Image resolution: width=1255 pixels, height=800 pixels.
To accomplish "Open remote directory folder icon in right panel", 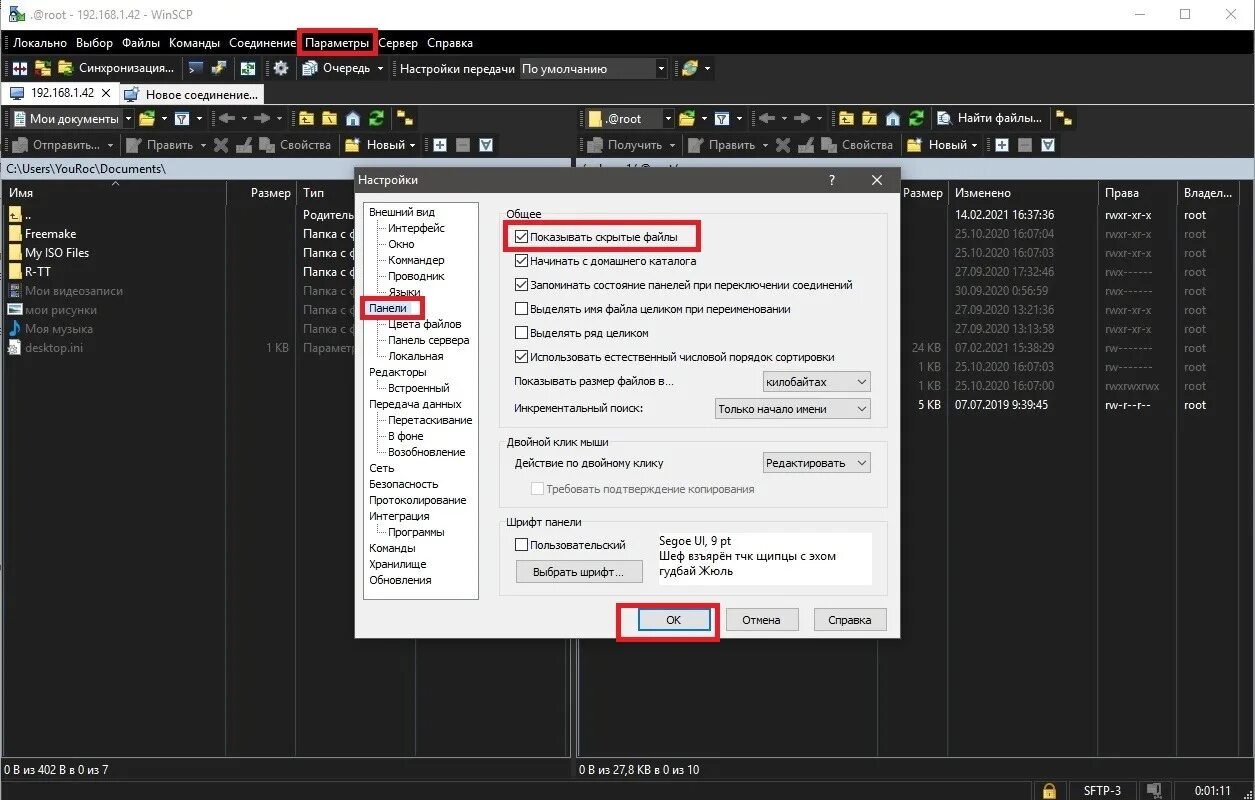I will point(687,118).
